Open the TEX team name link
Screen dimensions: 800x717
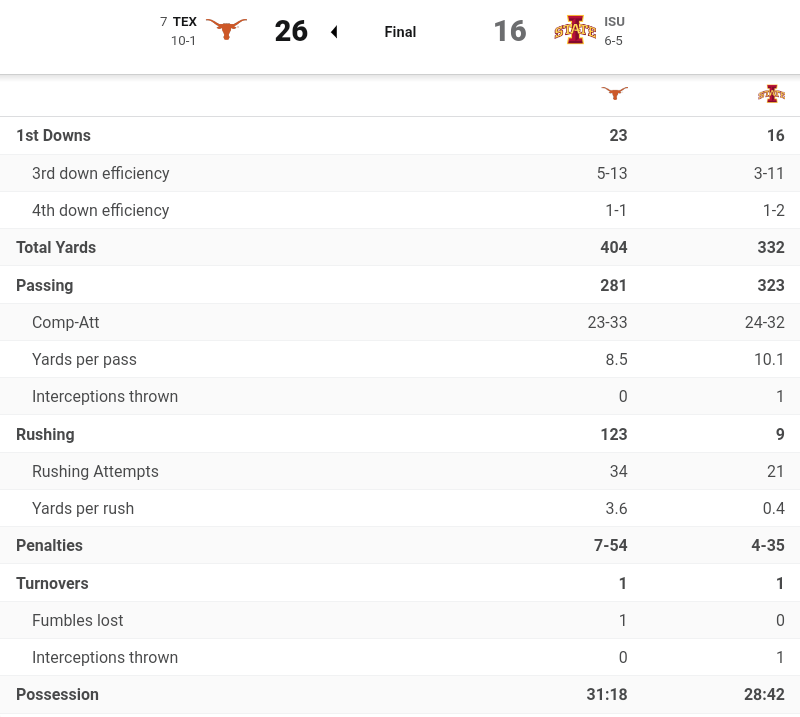185,22
